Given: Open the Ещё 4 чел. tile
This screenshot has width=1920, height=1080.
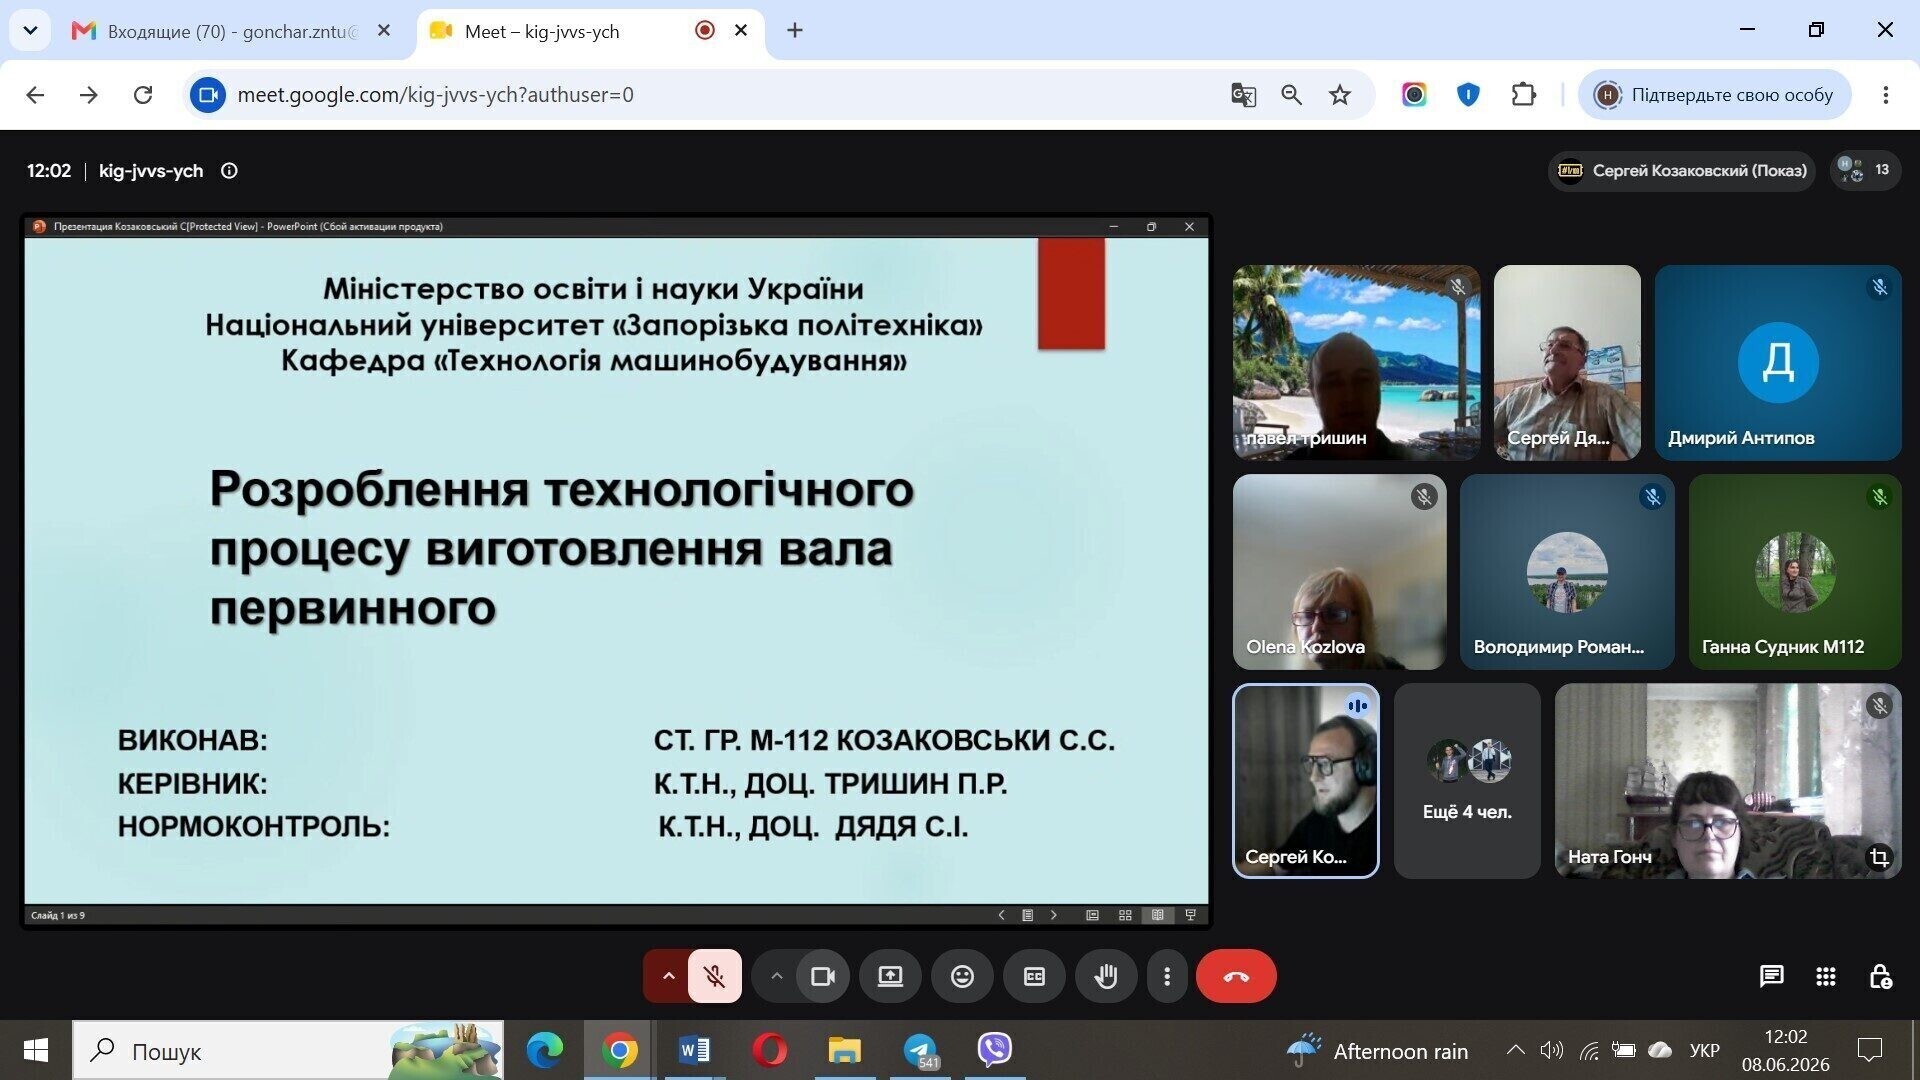Looking at the screenshot, I should pos(1467,781).
